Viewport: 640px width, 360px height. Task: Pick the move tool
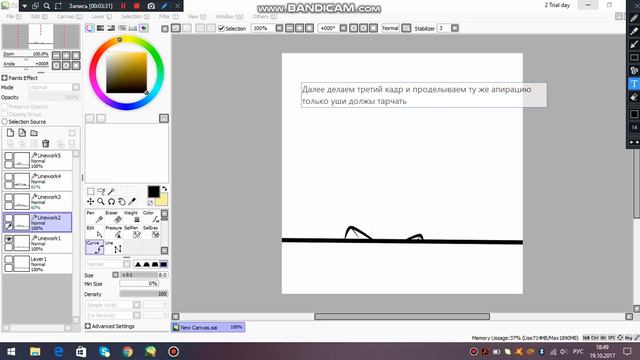pyautogui.click(x=90, y=202)
